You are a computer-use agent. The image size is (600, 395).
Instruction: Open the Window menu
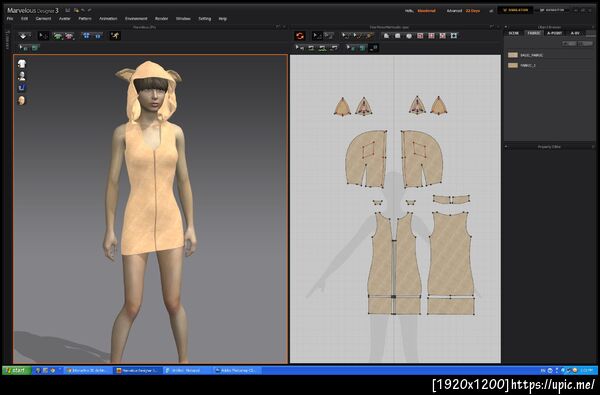183,18
